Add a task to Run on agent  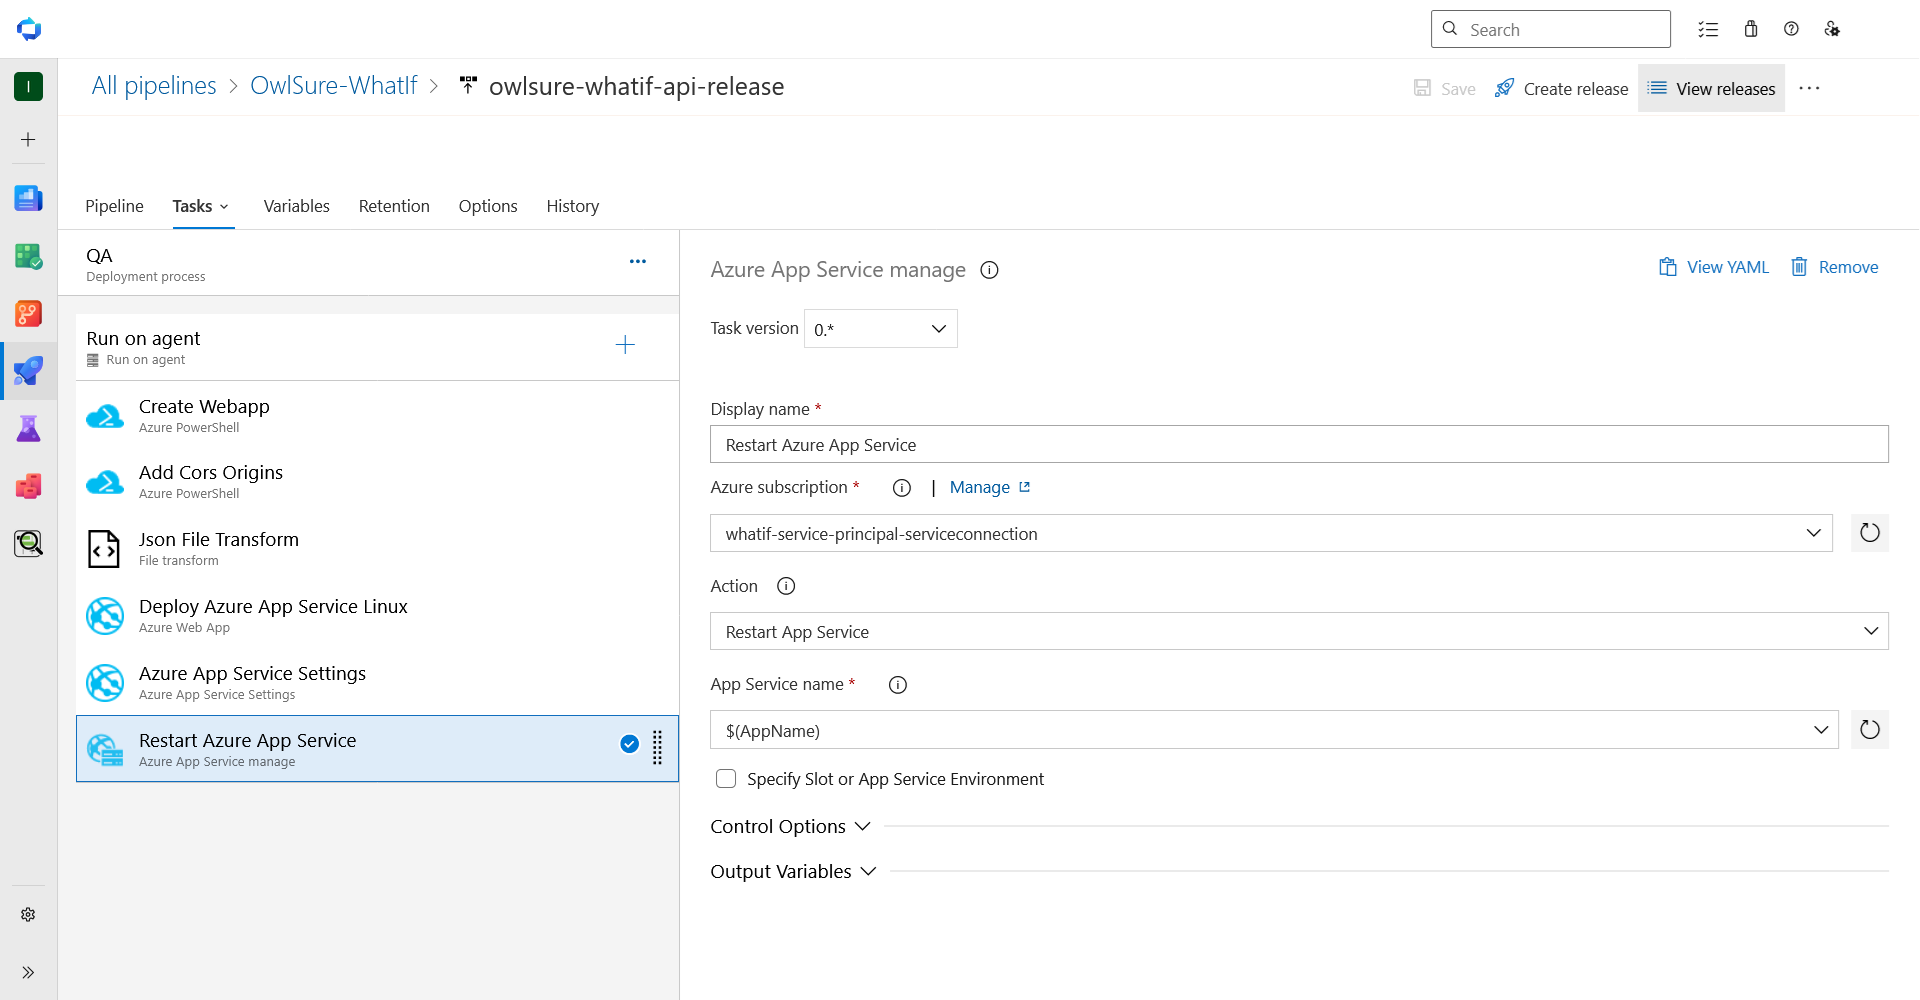[x=625, y=345]
